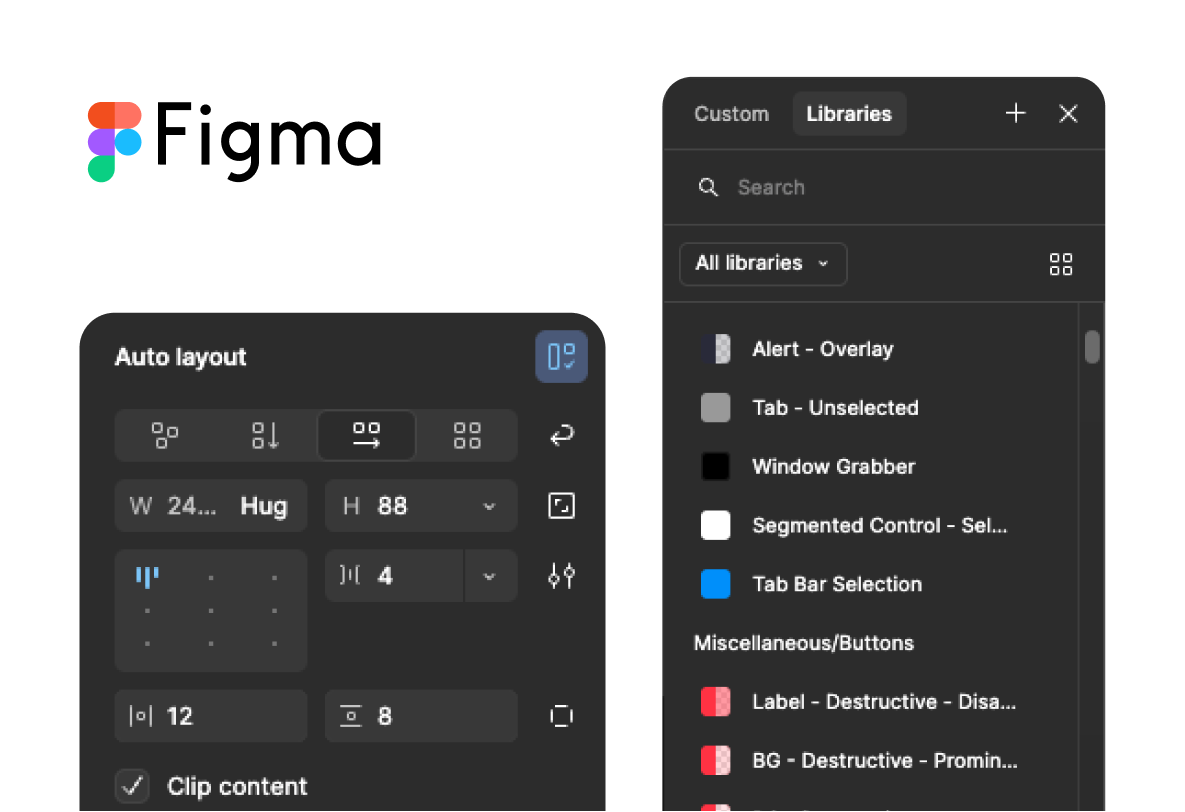Toggle the auto layout settings icon
Viewport: 1185px width, 812px height.
561,356
